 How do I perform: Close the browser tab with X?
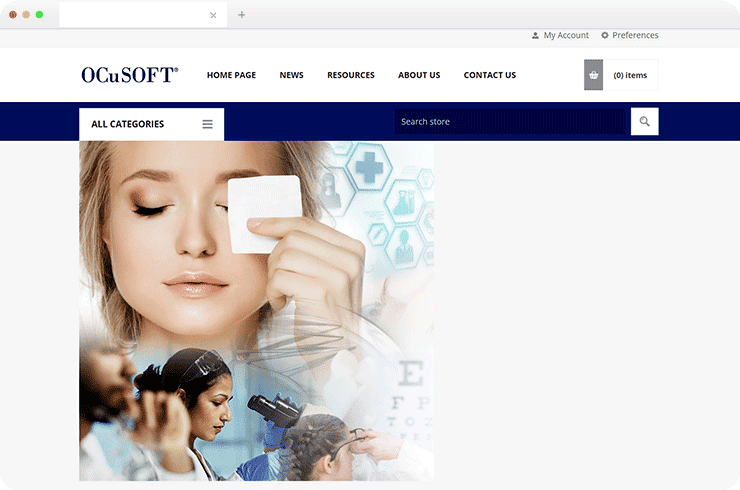pos(213,15)
